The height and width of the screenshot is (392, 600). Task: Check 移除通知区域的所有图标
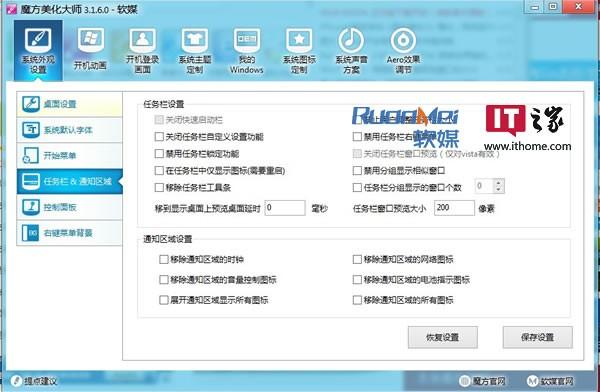(x=357, y=300)
